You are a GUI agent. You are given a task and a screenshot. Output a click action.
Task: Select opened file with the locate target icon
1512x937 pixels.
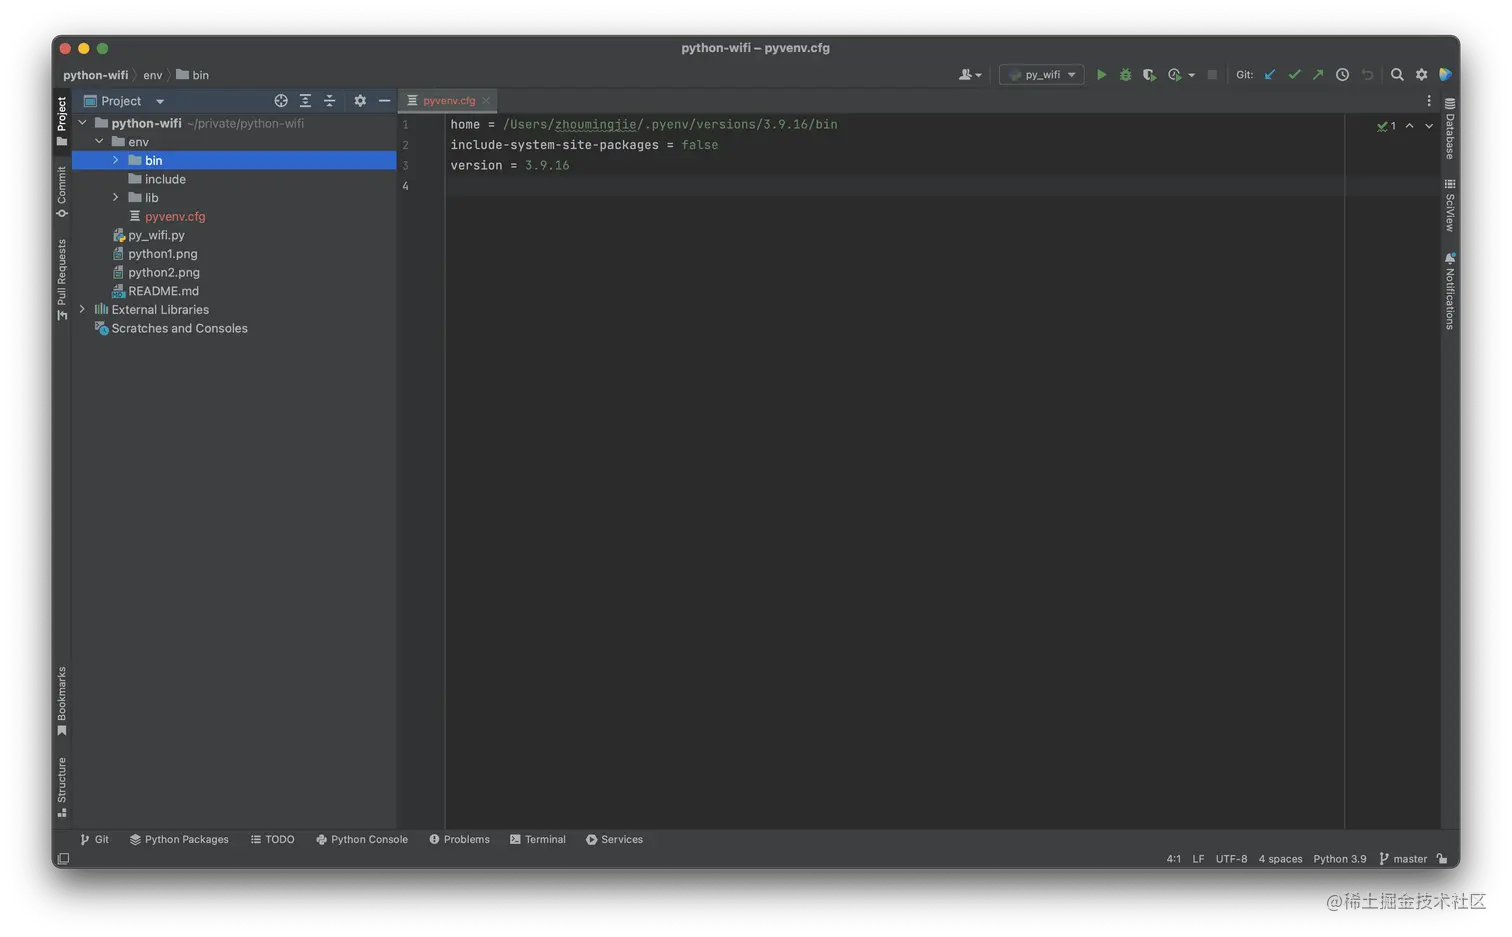[281, 101]
